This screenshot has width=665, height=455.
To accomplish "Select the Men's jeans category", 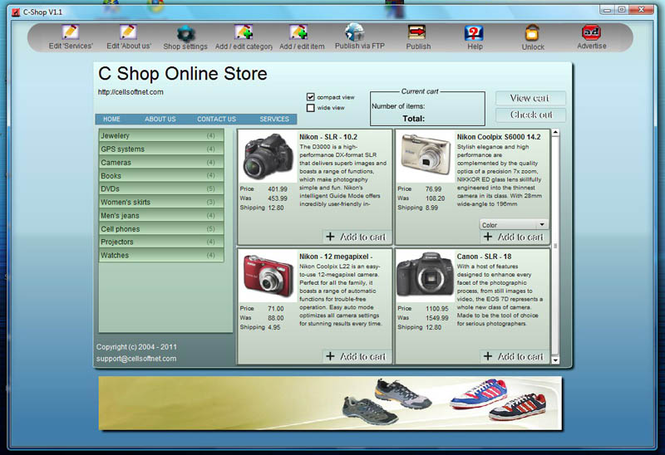I will pos(161,215).
